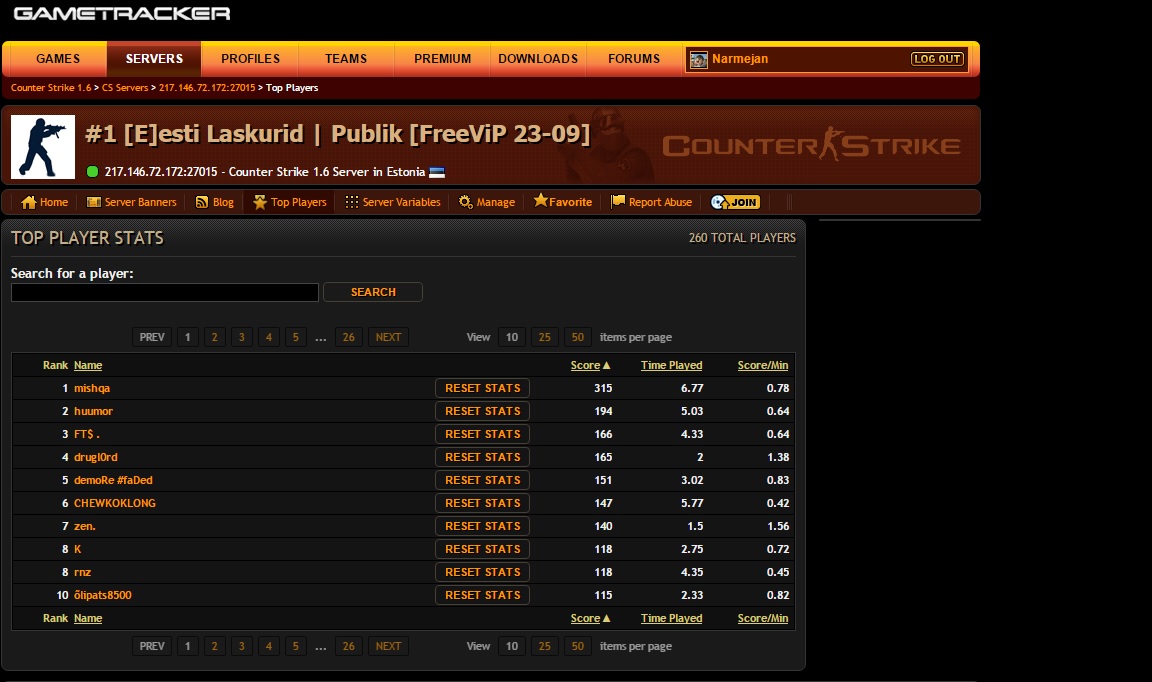Click the SEARCH button
1152x682 pixels.
373,292
